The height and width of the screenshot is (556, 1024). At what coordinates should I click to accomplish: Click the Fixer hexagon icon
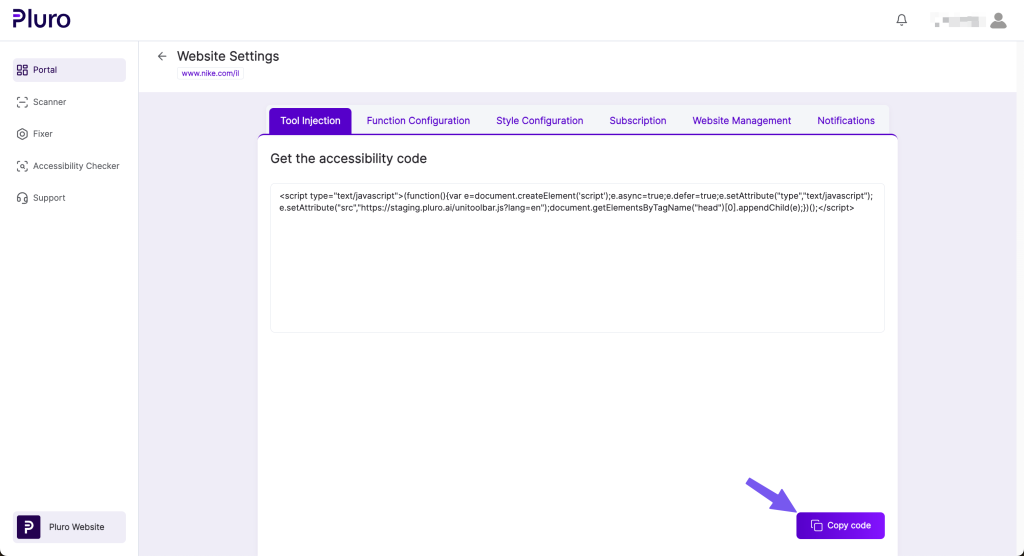click(23, 134)
